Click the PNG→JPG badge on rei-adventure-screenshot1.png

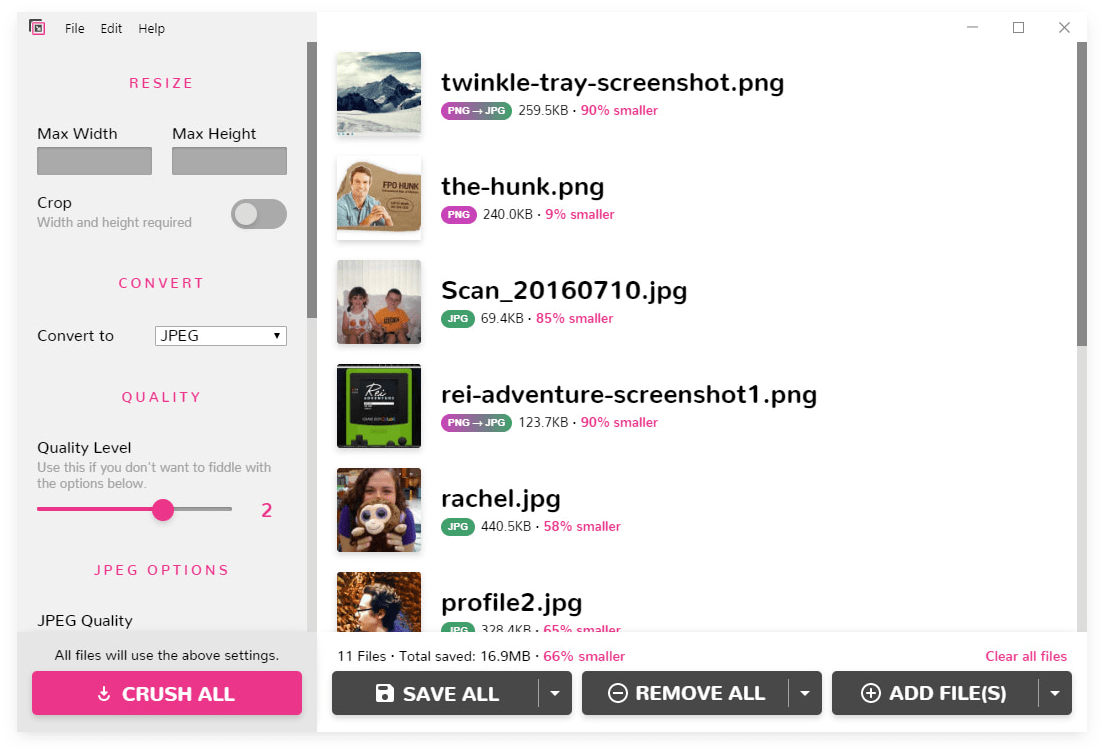tap(476, 423)
